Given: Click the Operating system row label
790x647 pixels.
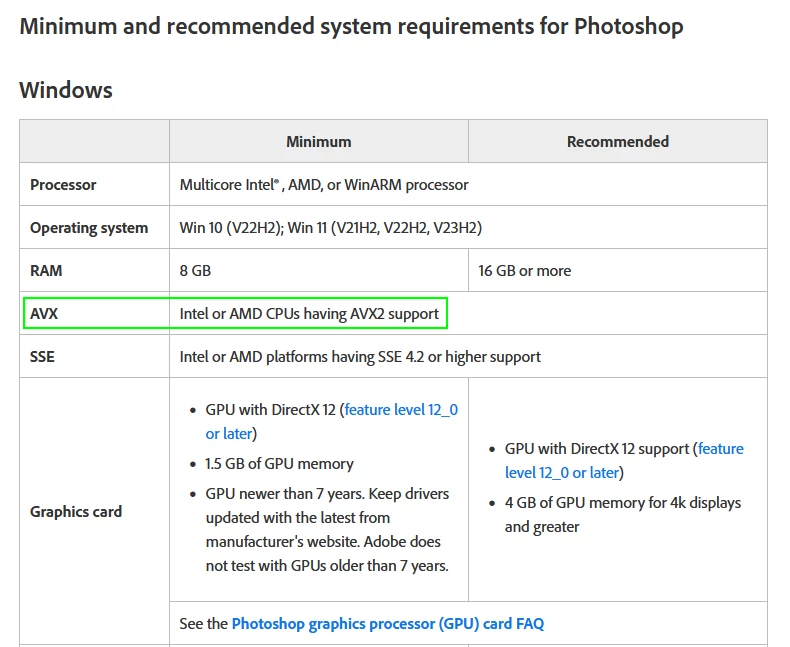Looking at the screenshot, I should 89,228.
